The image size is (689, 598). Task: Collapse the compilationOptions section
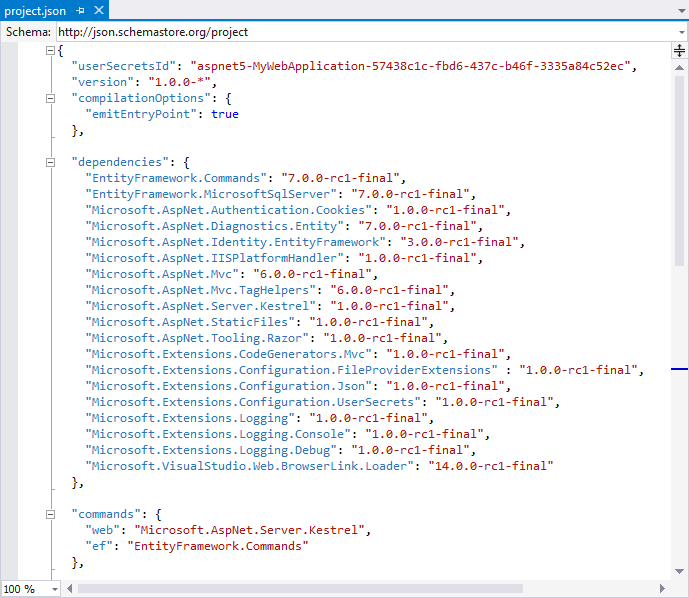coord(50,98)
